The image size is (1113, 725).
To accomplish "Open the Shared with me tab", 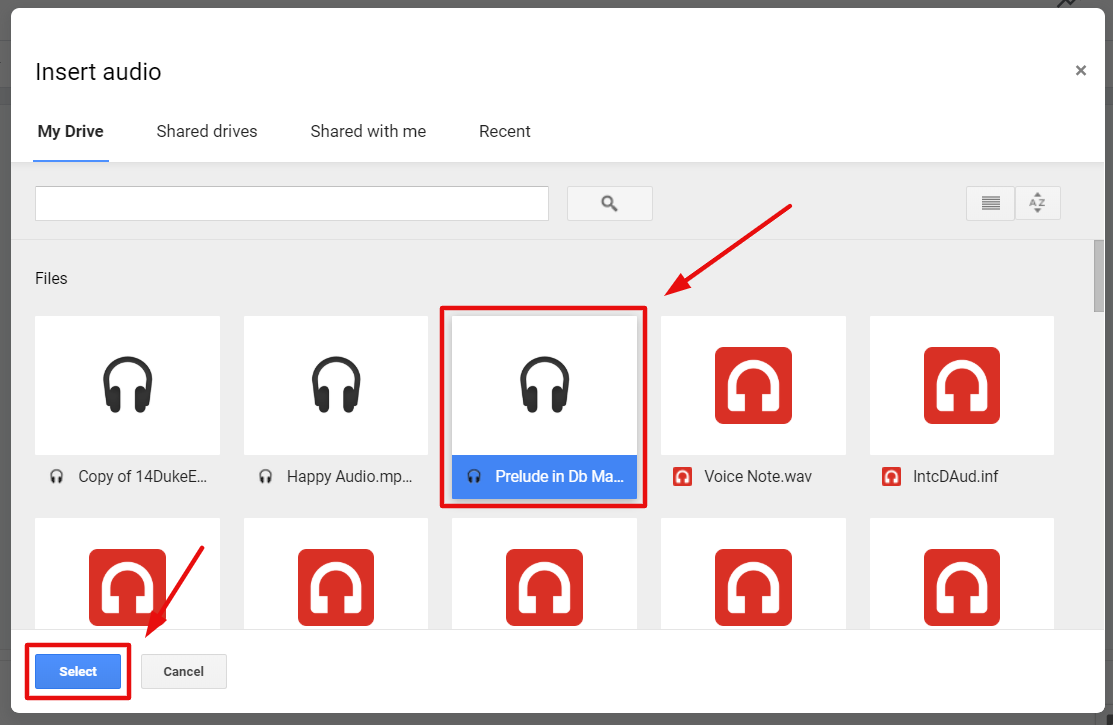I will 368,131.
